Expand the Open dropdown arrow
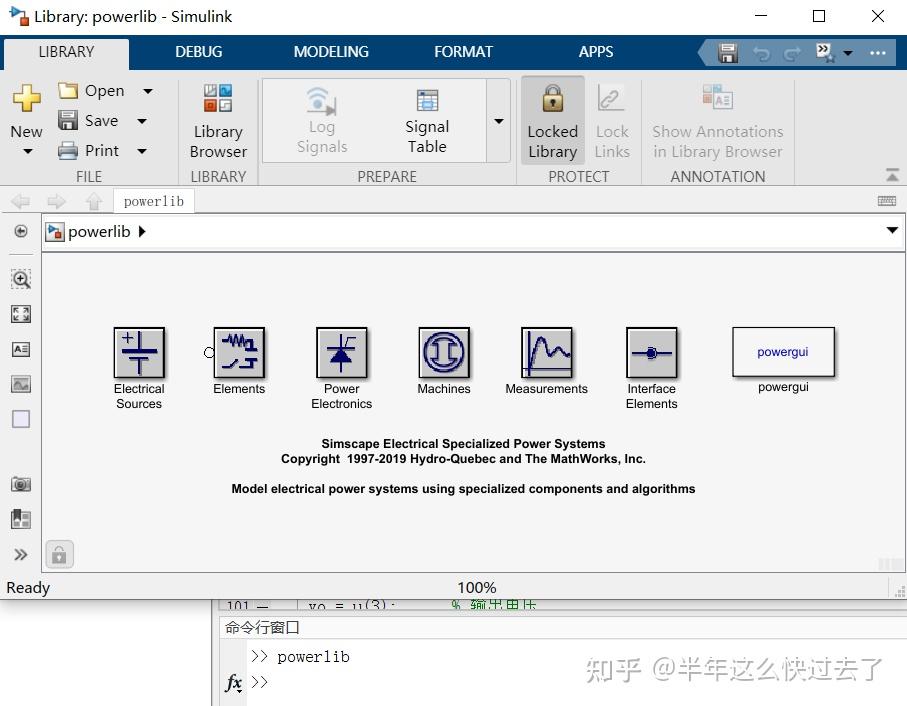The width and height of the screenshot is (907, 706). point(148,91)
